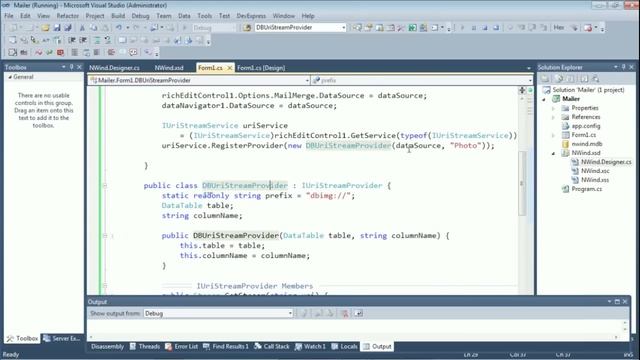The width and height of the screenshot is (640, 360).
Task: Click Clear All icon in Output toolbar
Action: [344, 313]
